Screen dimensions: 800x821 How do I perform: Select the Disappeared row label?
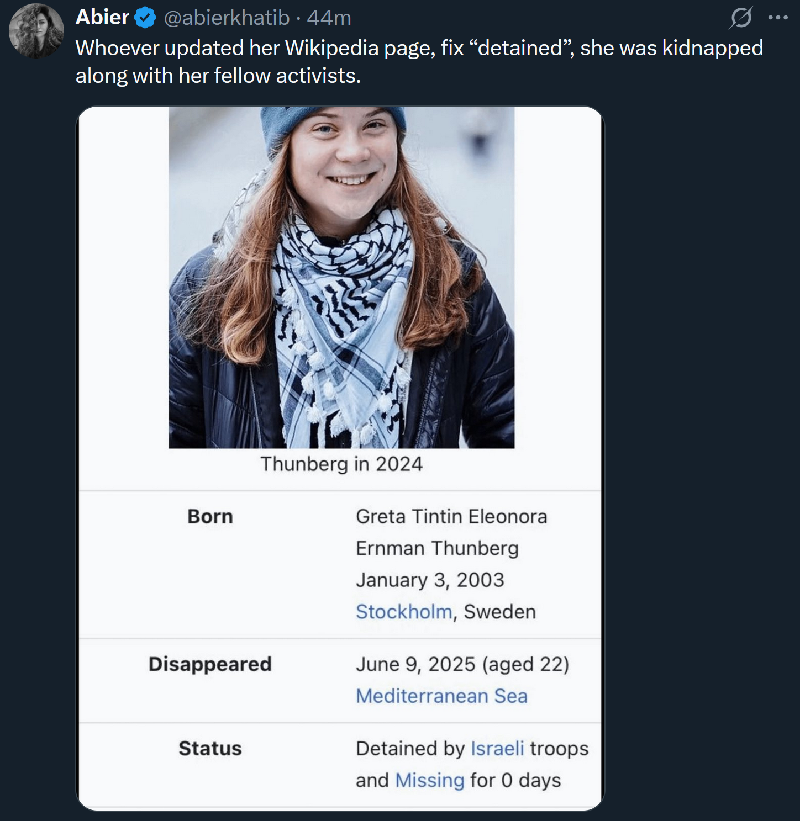[x=210, y=664]
